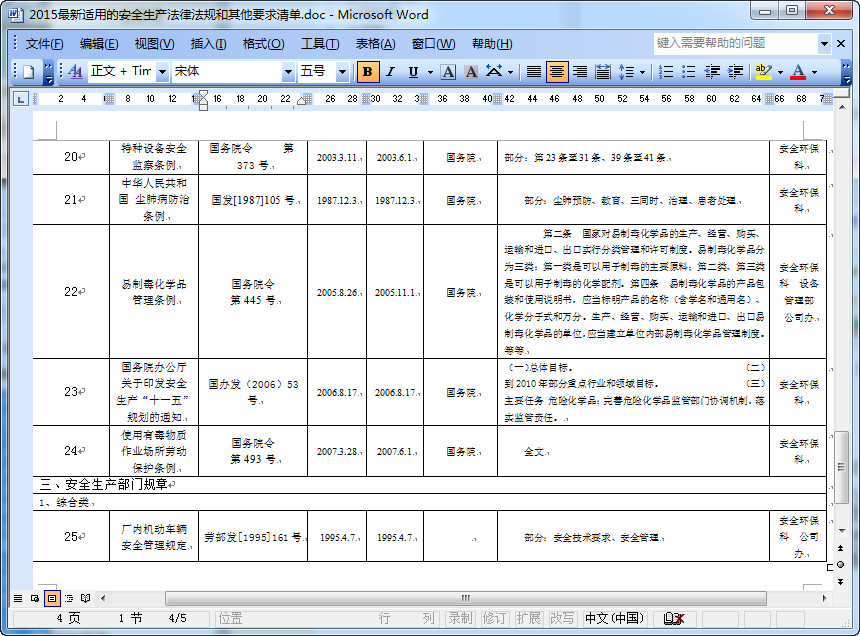Open Select Browse Object button

pyautogui.click(x=841, y=565)
